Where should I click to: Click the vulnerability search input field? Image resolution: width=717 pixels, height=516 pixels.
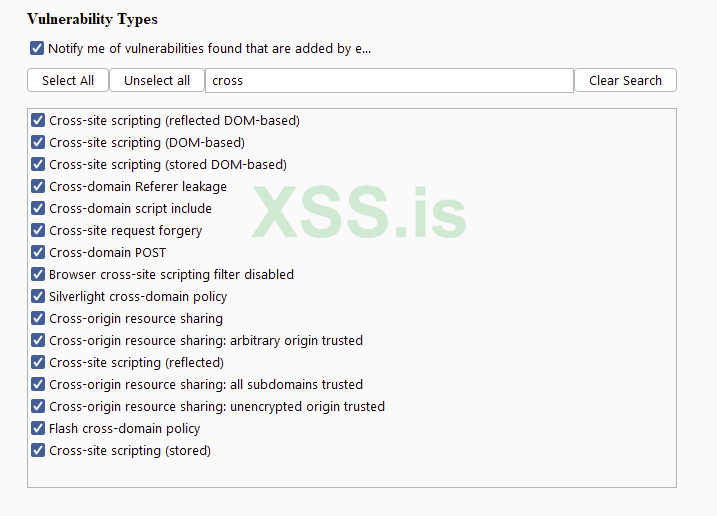(389, 81)
